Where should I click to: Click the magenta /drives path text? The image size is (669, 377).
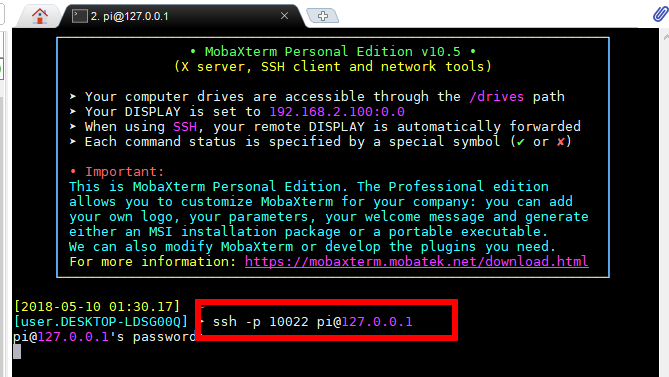(x=497, y=96)
